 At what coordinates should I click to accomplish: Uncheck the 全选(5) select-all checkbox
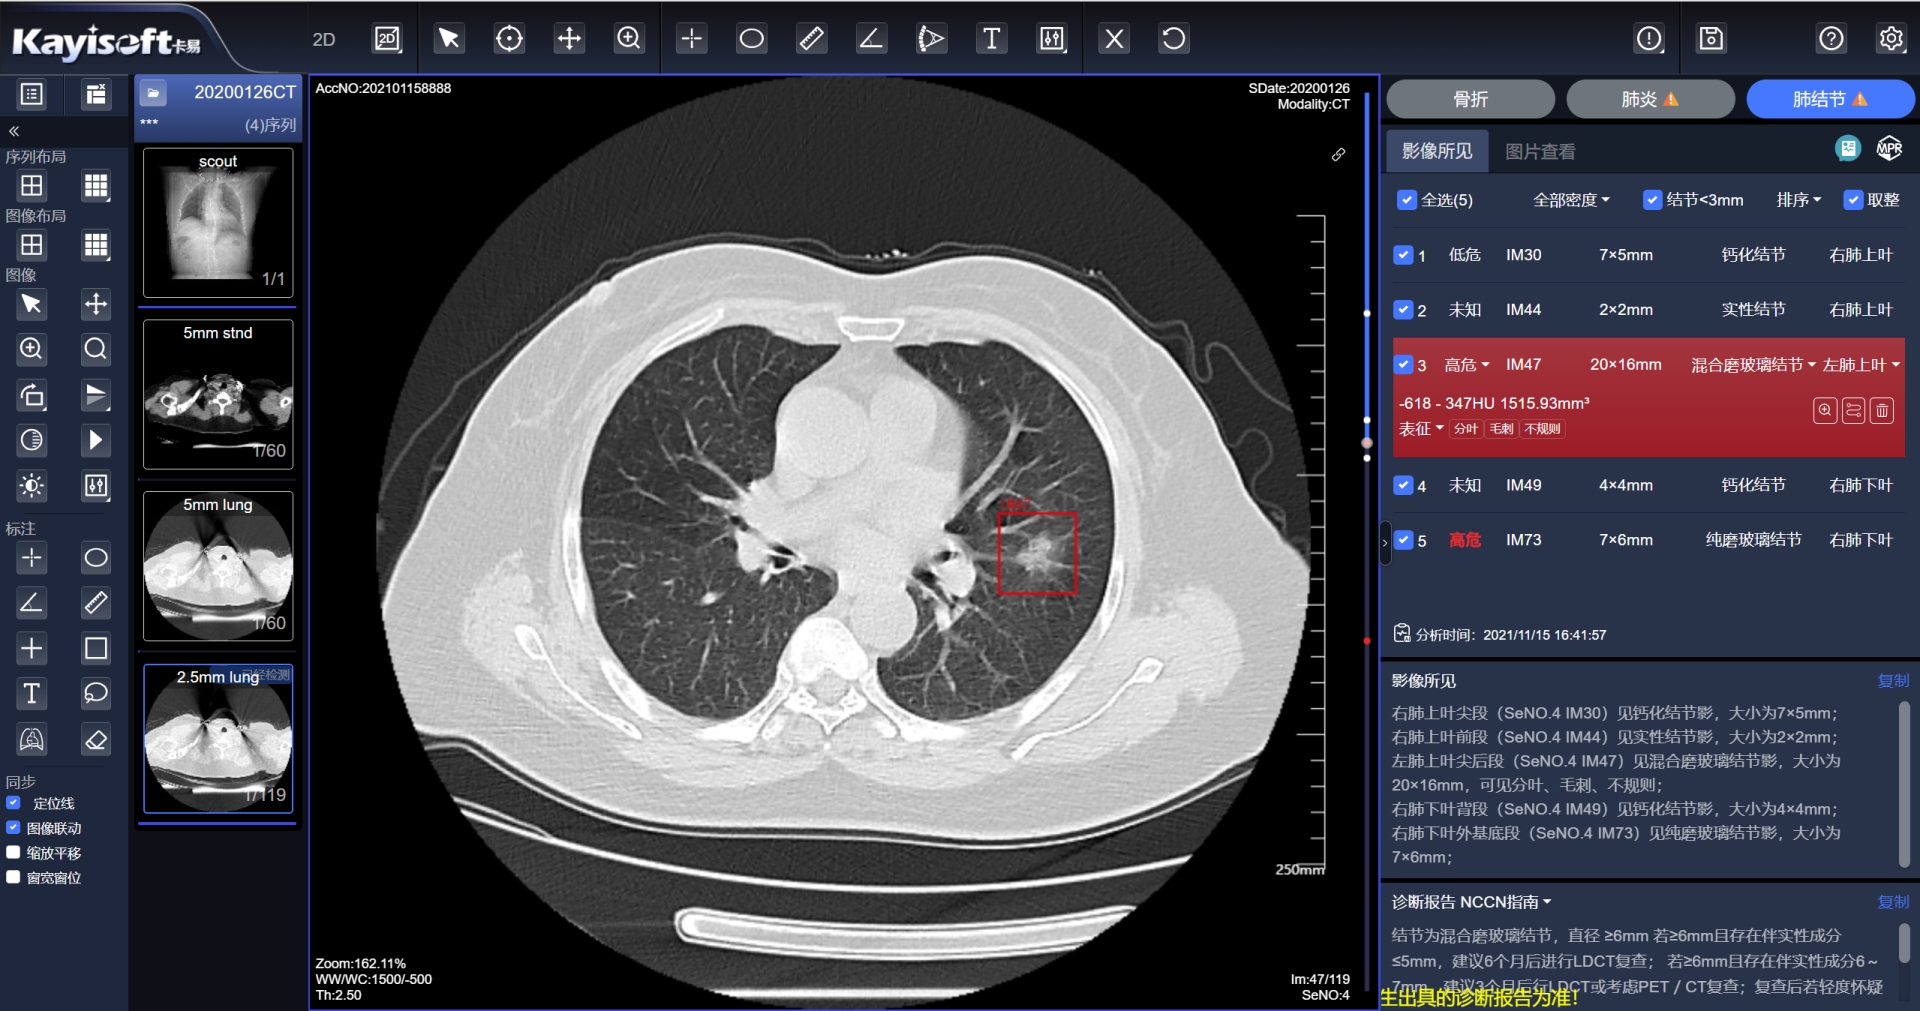pos(1407,200)
